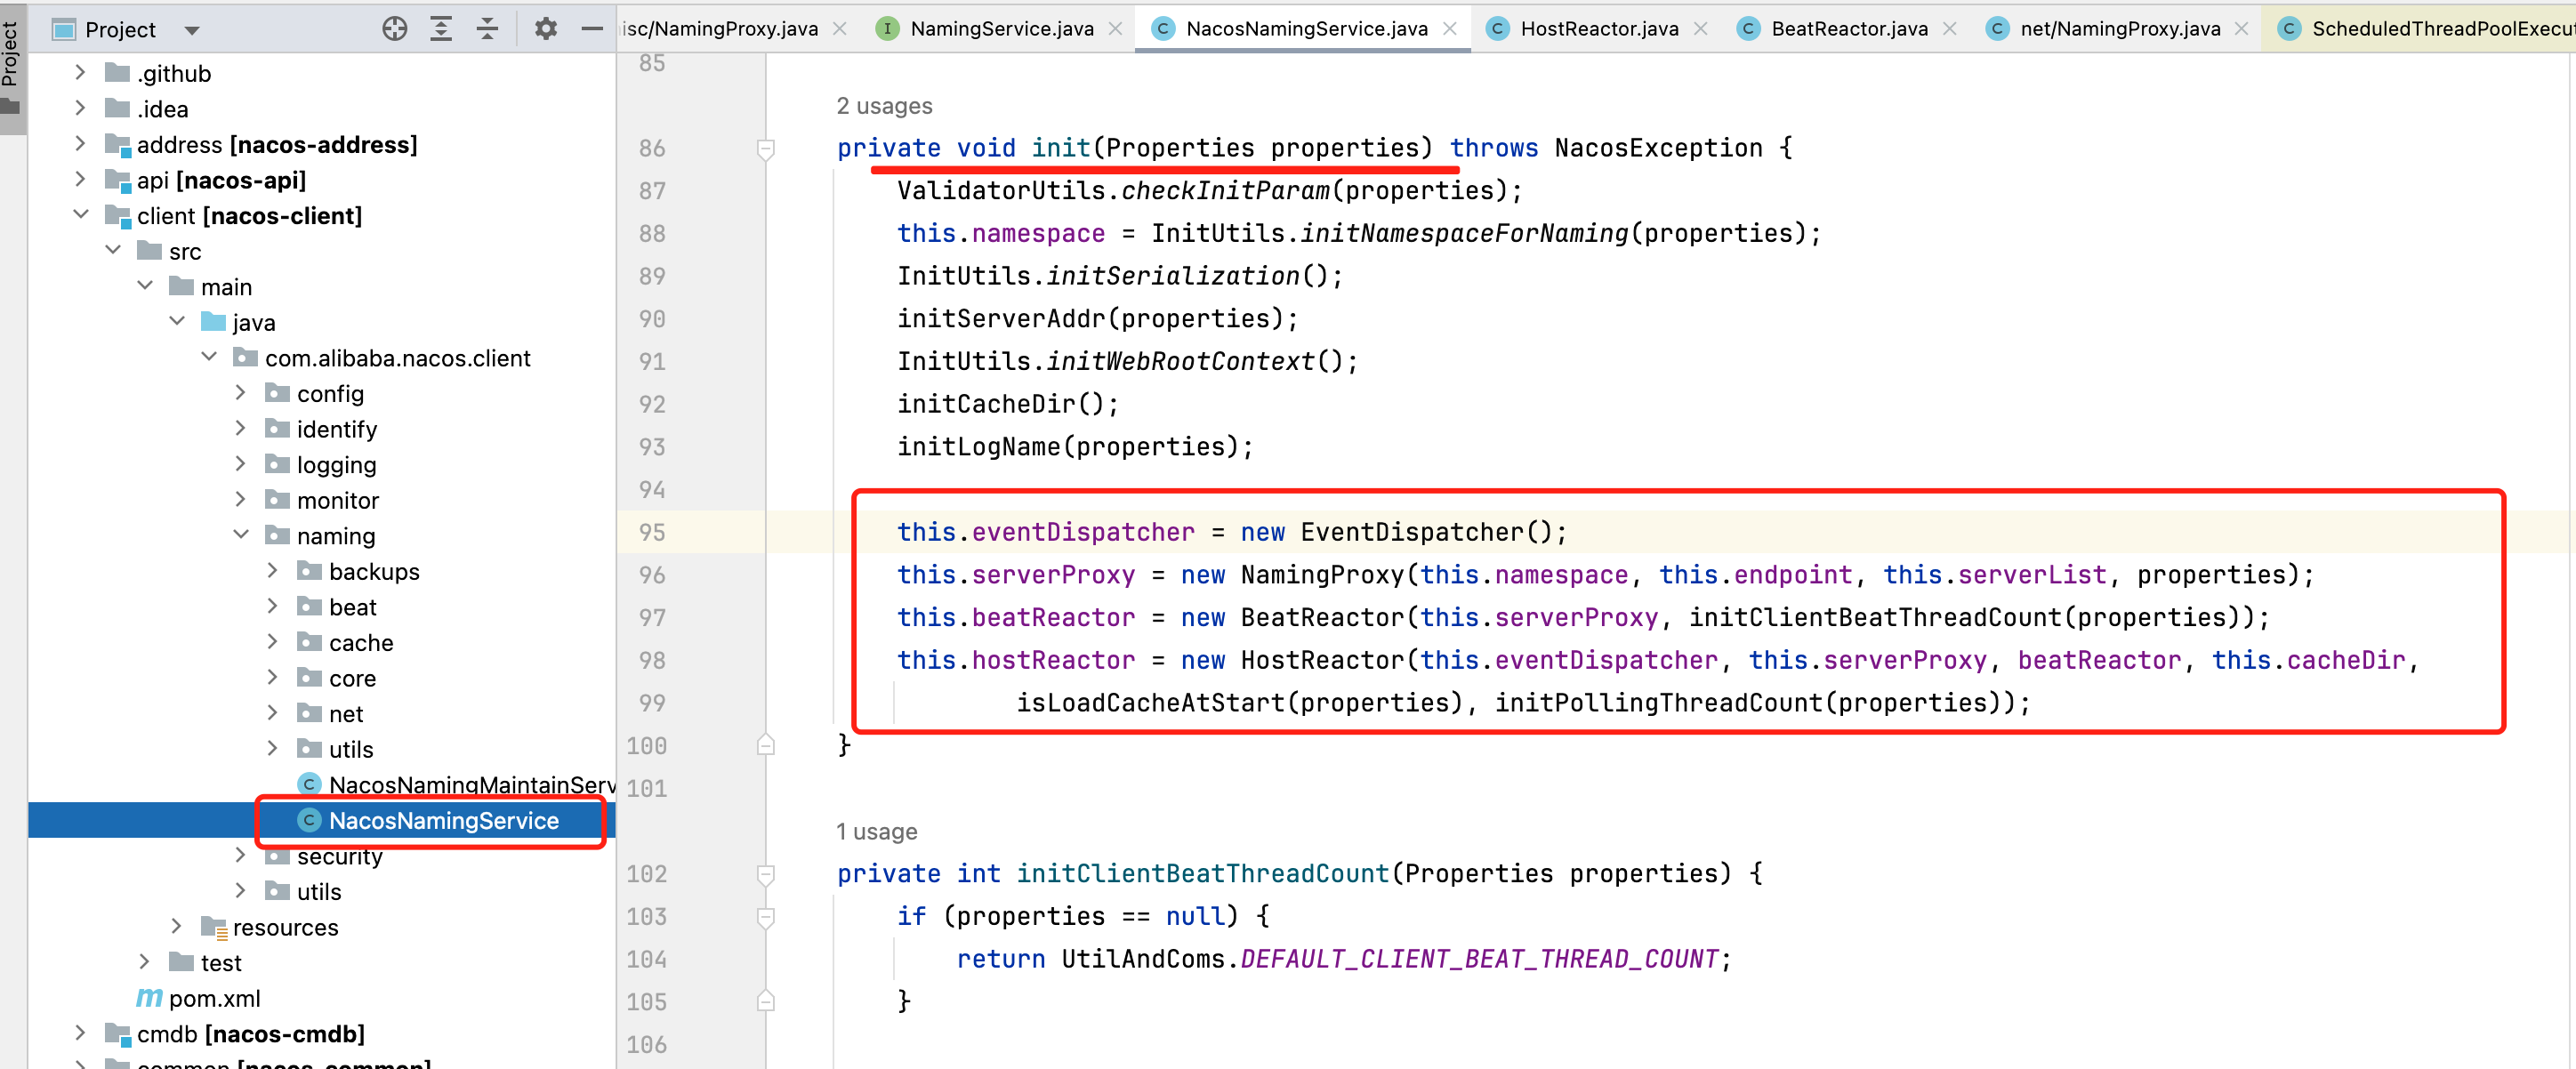
Task: Close the HostReactor.java tab
Action: point(1700,29)
